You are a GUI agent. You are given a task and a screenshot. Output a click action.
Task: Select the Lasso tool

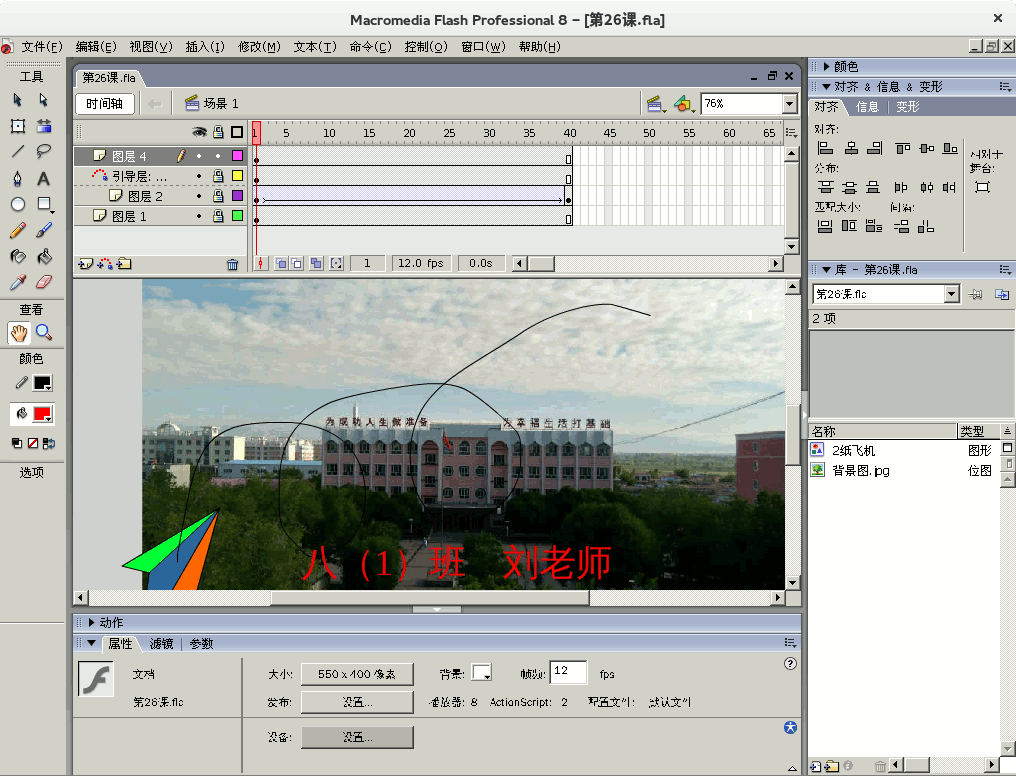43,152
